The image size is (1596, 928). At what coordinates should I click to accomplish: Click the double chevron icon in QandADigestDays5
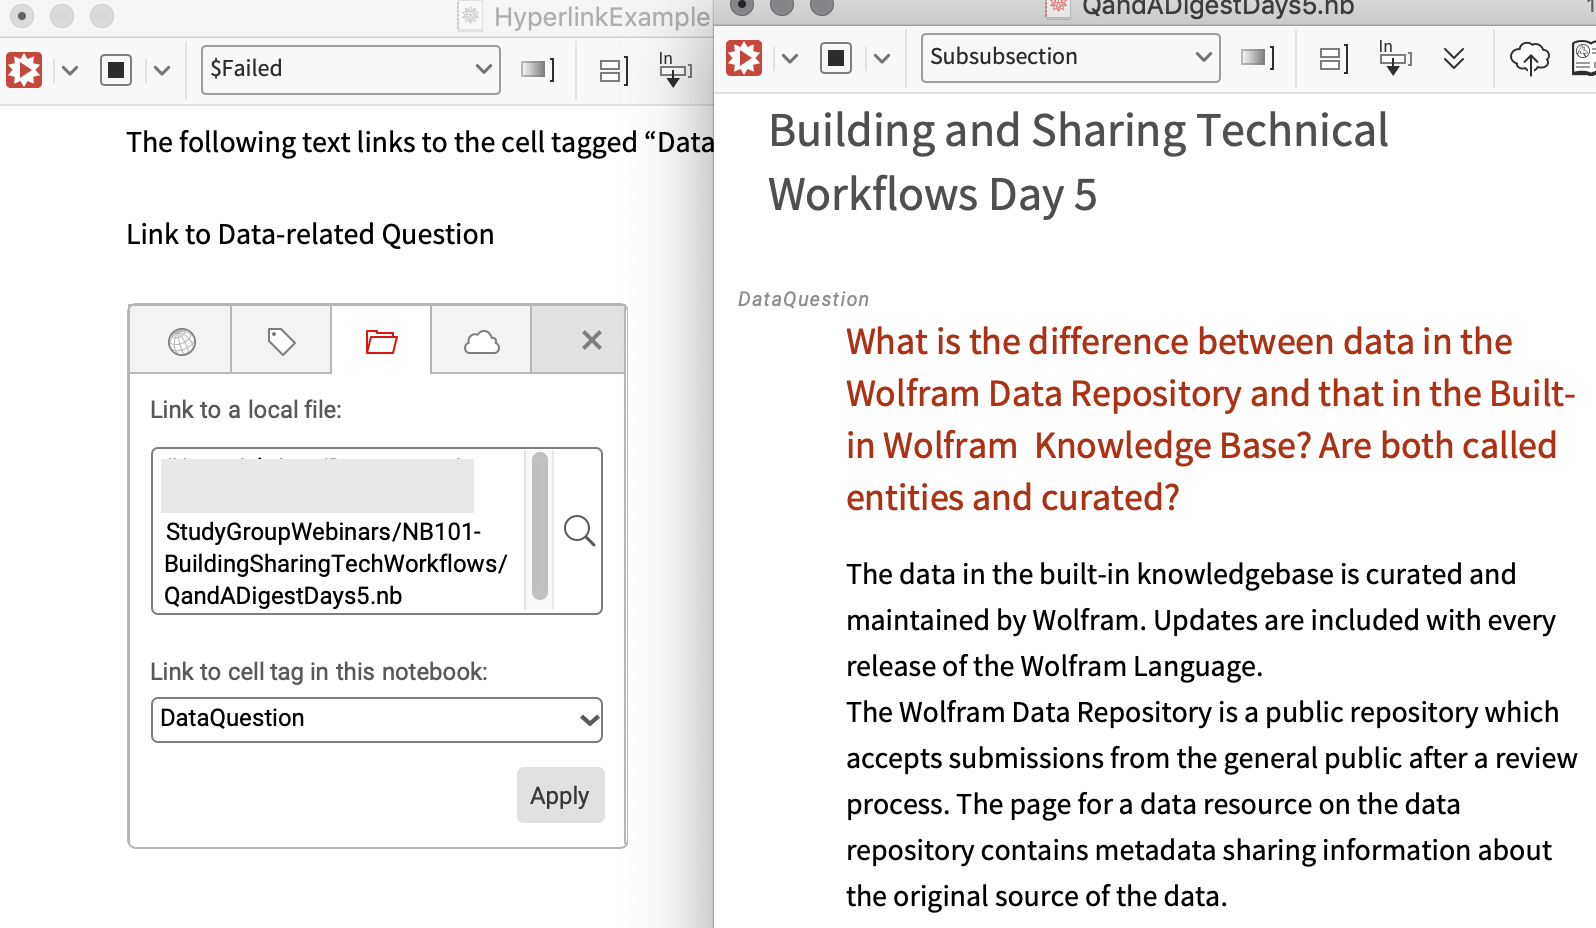pyautogui.click(x=1454, y=58)
